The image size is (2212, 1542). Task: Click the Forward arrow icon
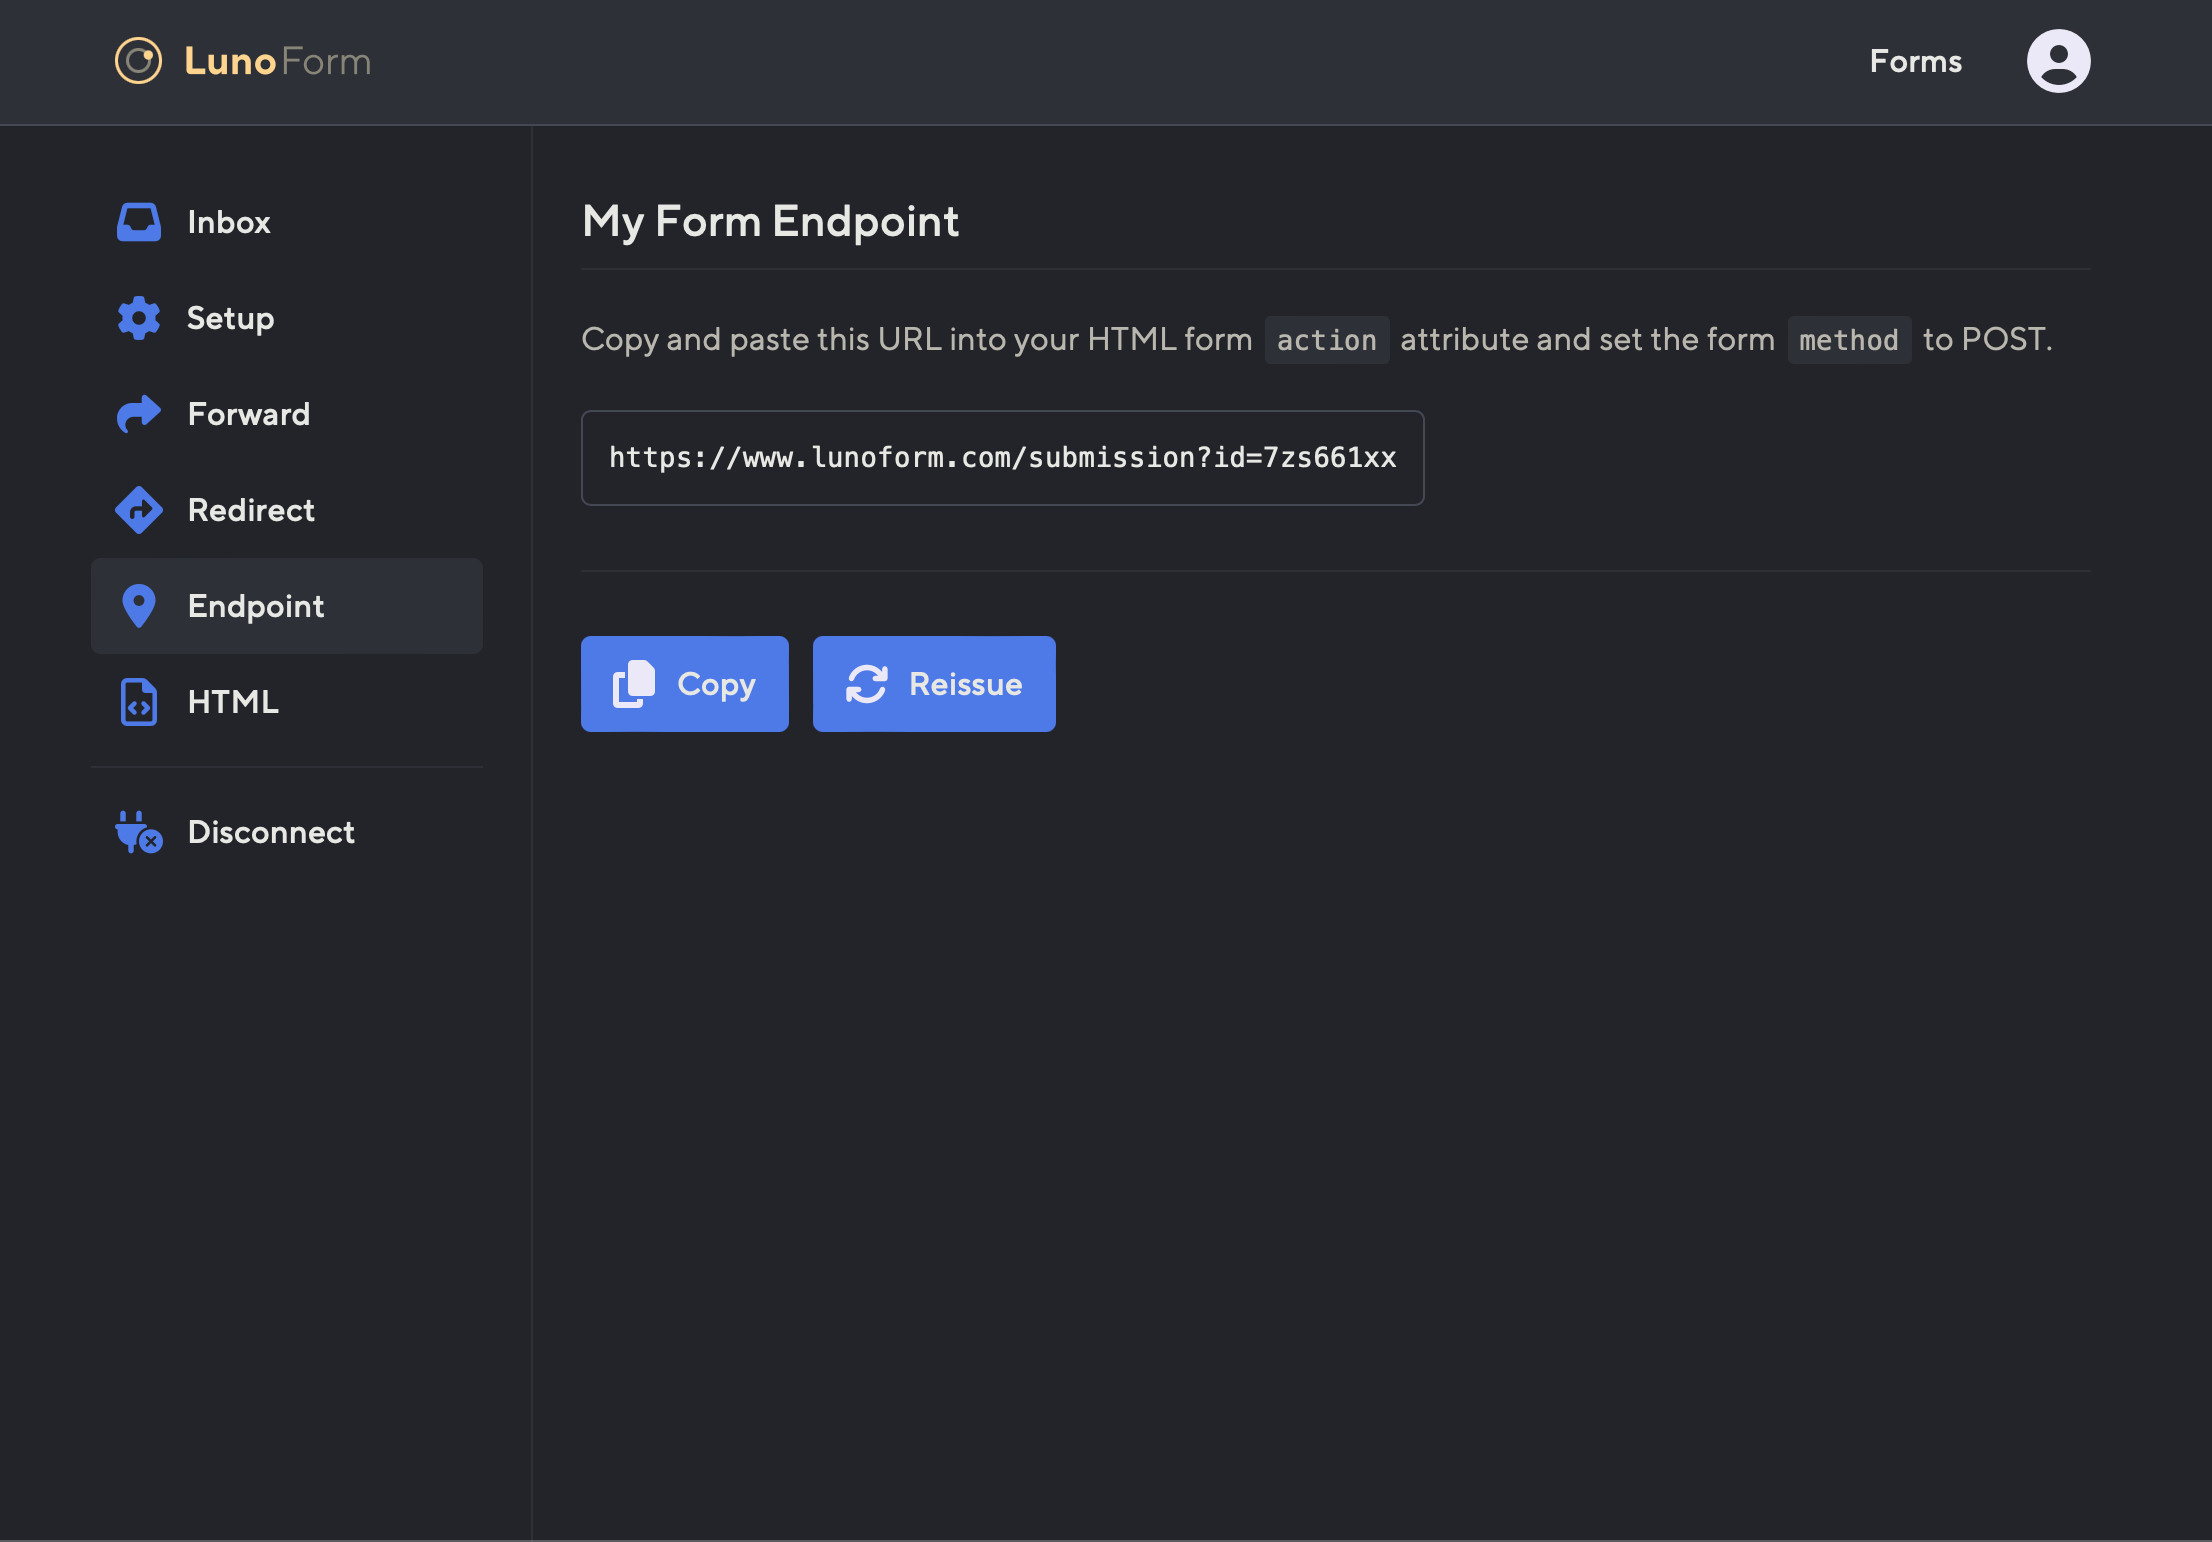point(138,414)
